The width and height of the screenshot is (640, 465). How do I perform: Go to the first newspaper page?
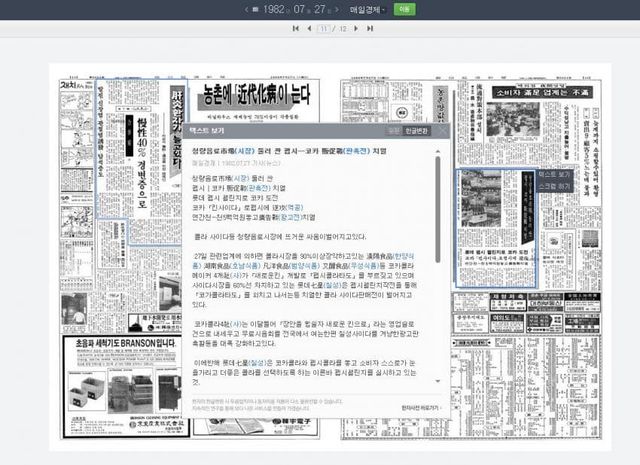click(x=295, y=29)
